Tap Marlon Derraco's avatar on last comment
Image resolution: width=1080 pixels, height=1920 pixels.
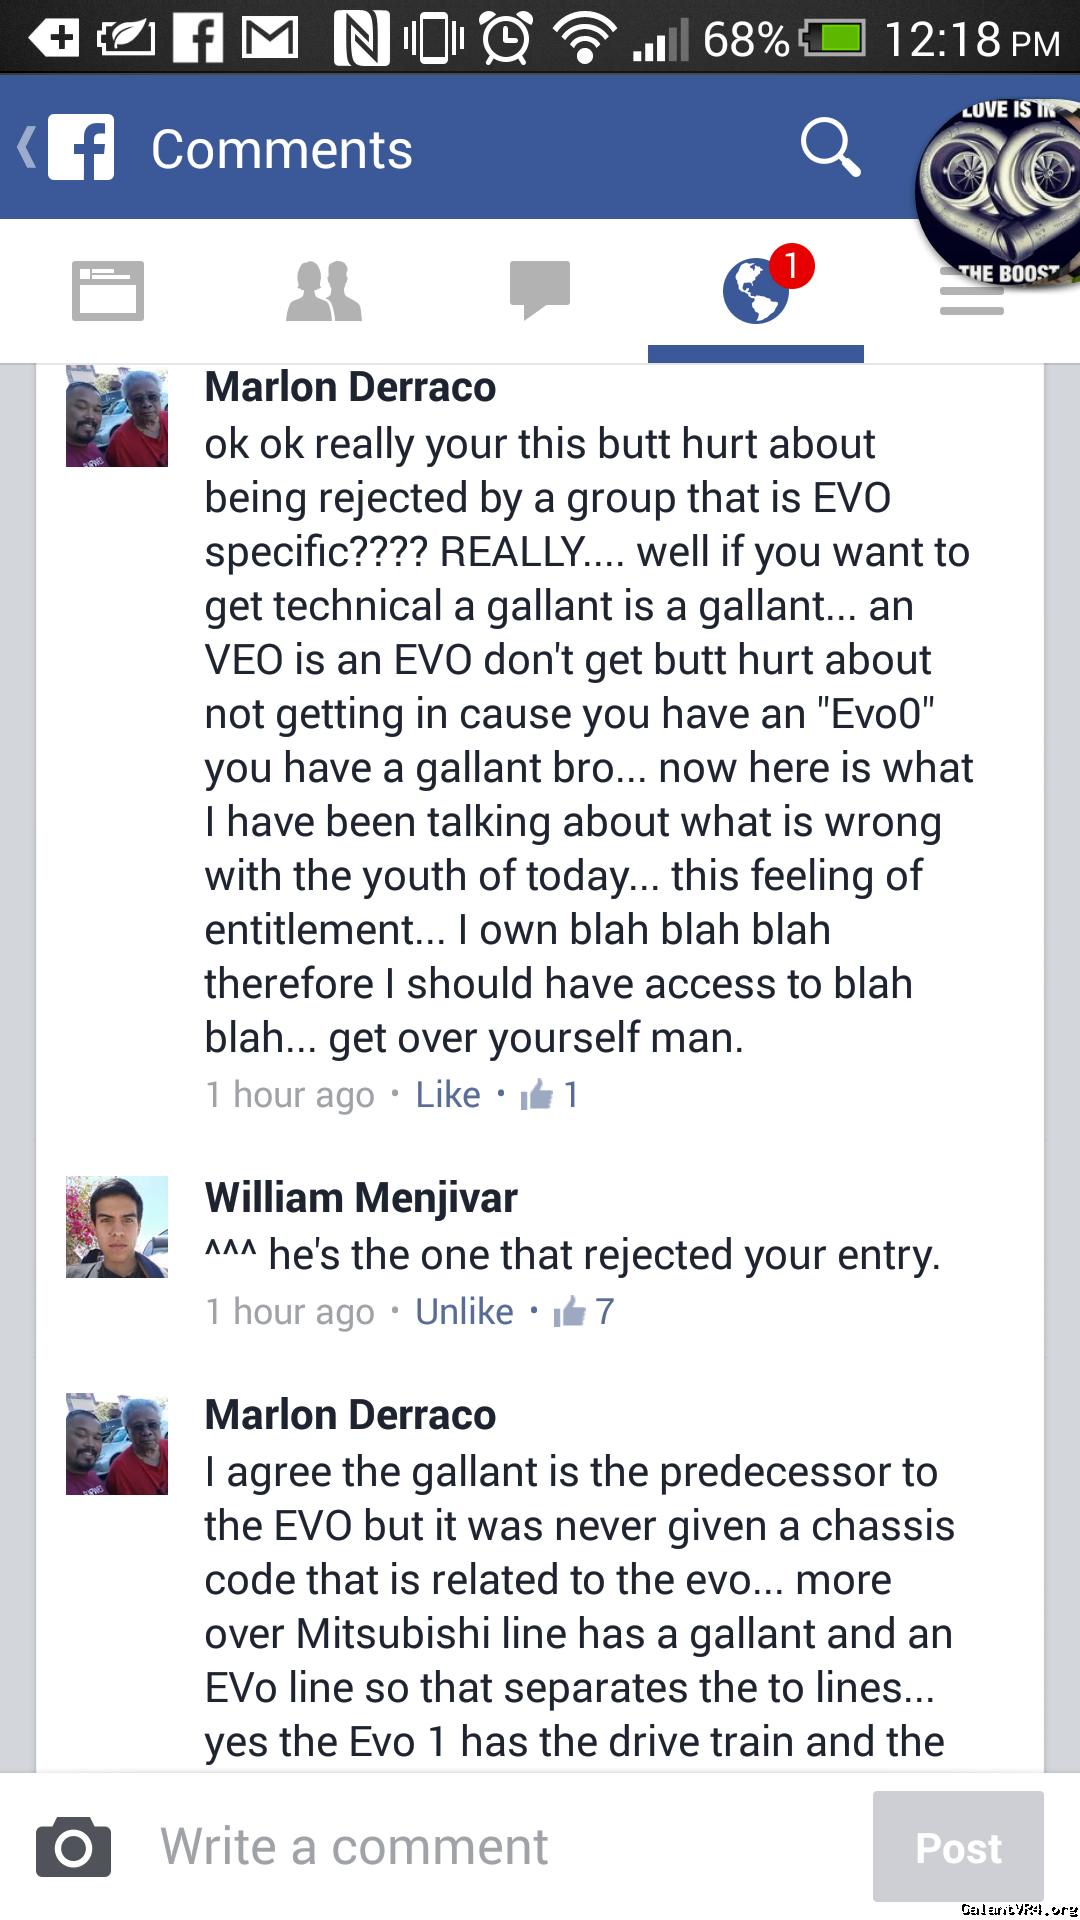117,1444
